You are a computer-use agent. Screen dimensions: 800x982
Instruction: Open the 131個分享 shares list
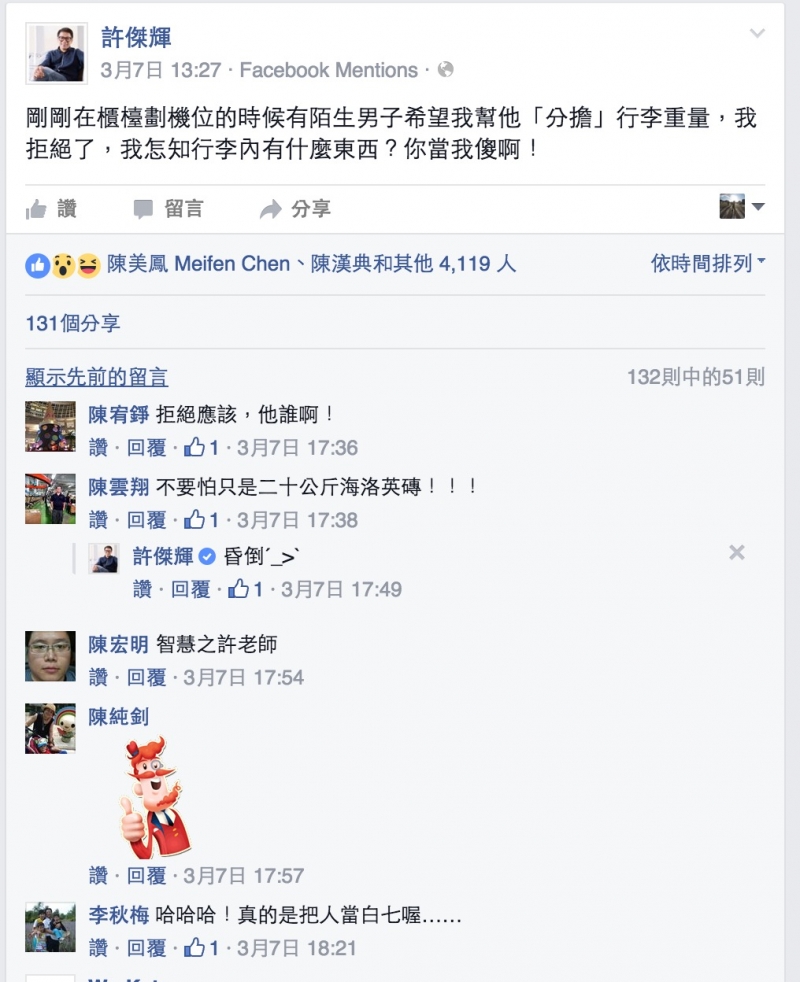(73, 323)
